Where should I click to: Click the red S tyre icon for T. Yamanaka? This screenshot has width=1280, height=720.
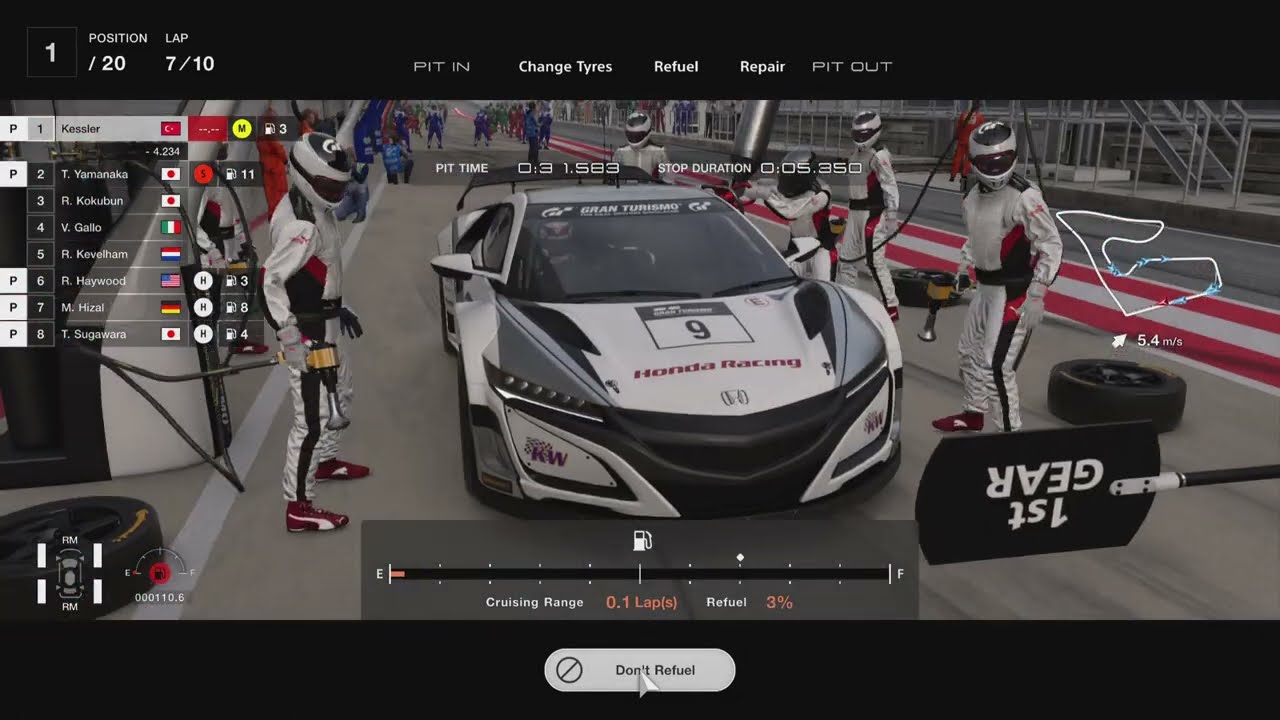point(203,174)
